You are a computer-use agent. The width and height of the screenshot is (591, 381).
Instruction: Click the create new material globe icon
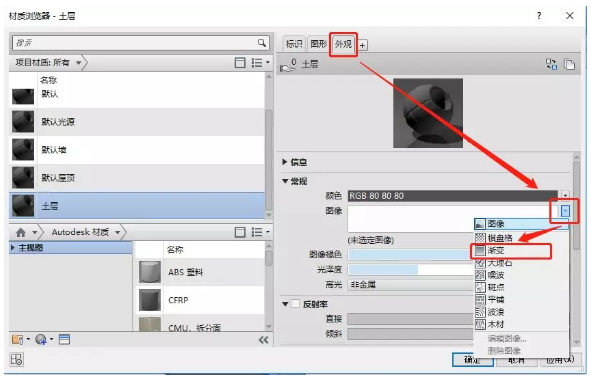(41, 340)
